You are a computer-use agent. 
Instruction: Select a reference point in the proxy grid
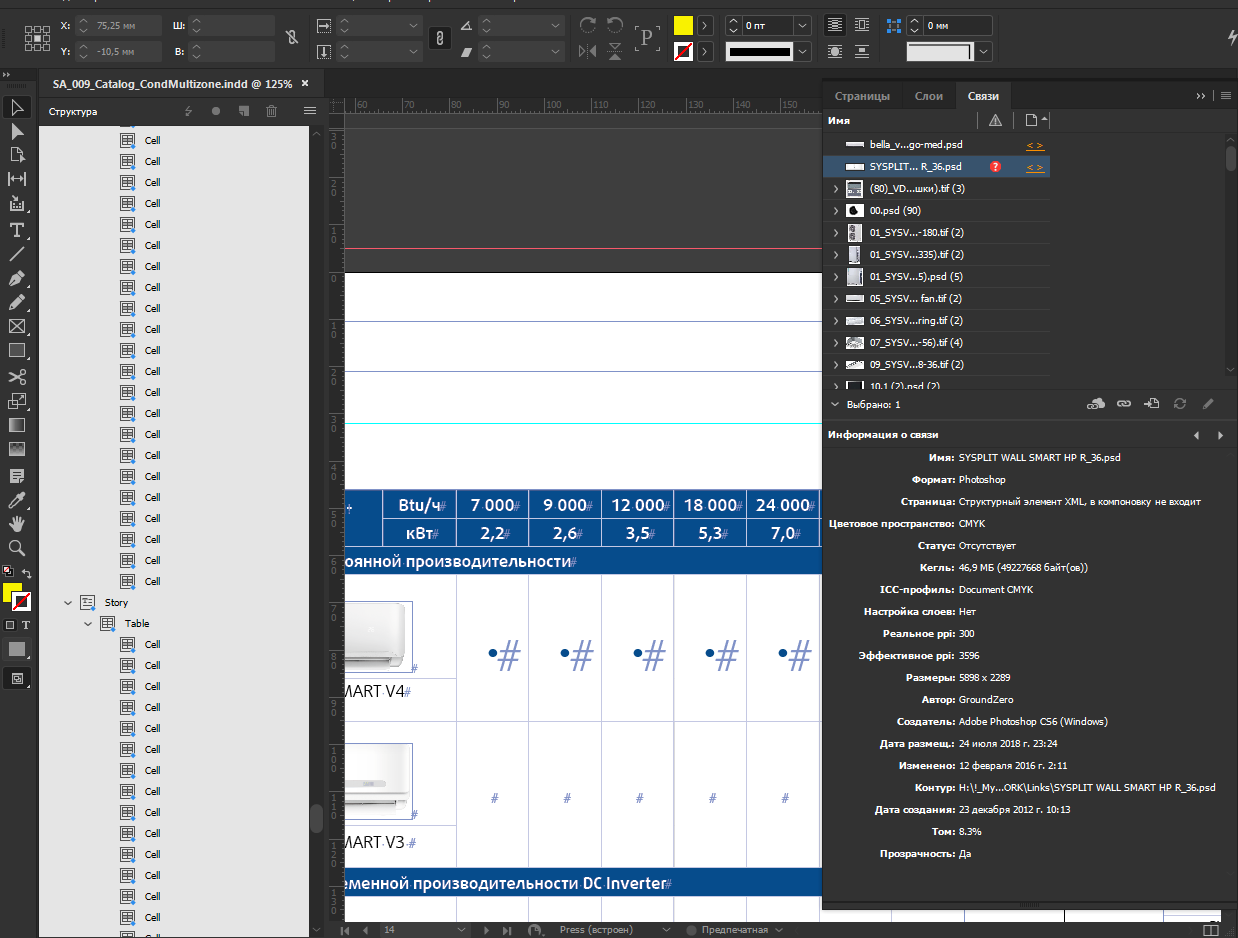(38, 38)
